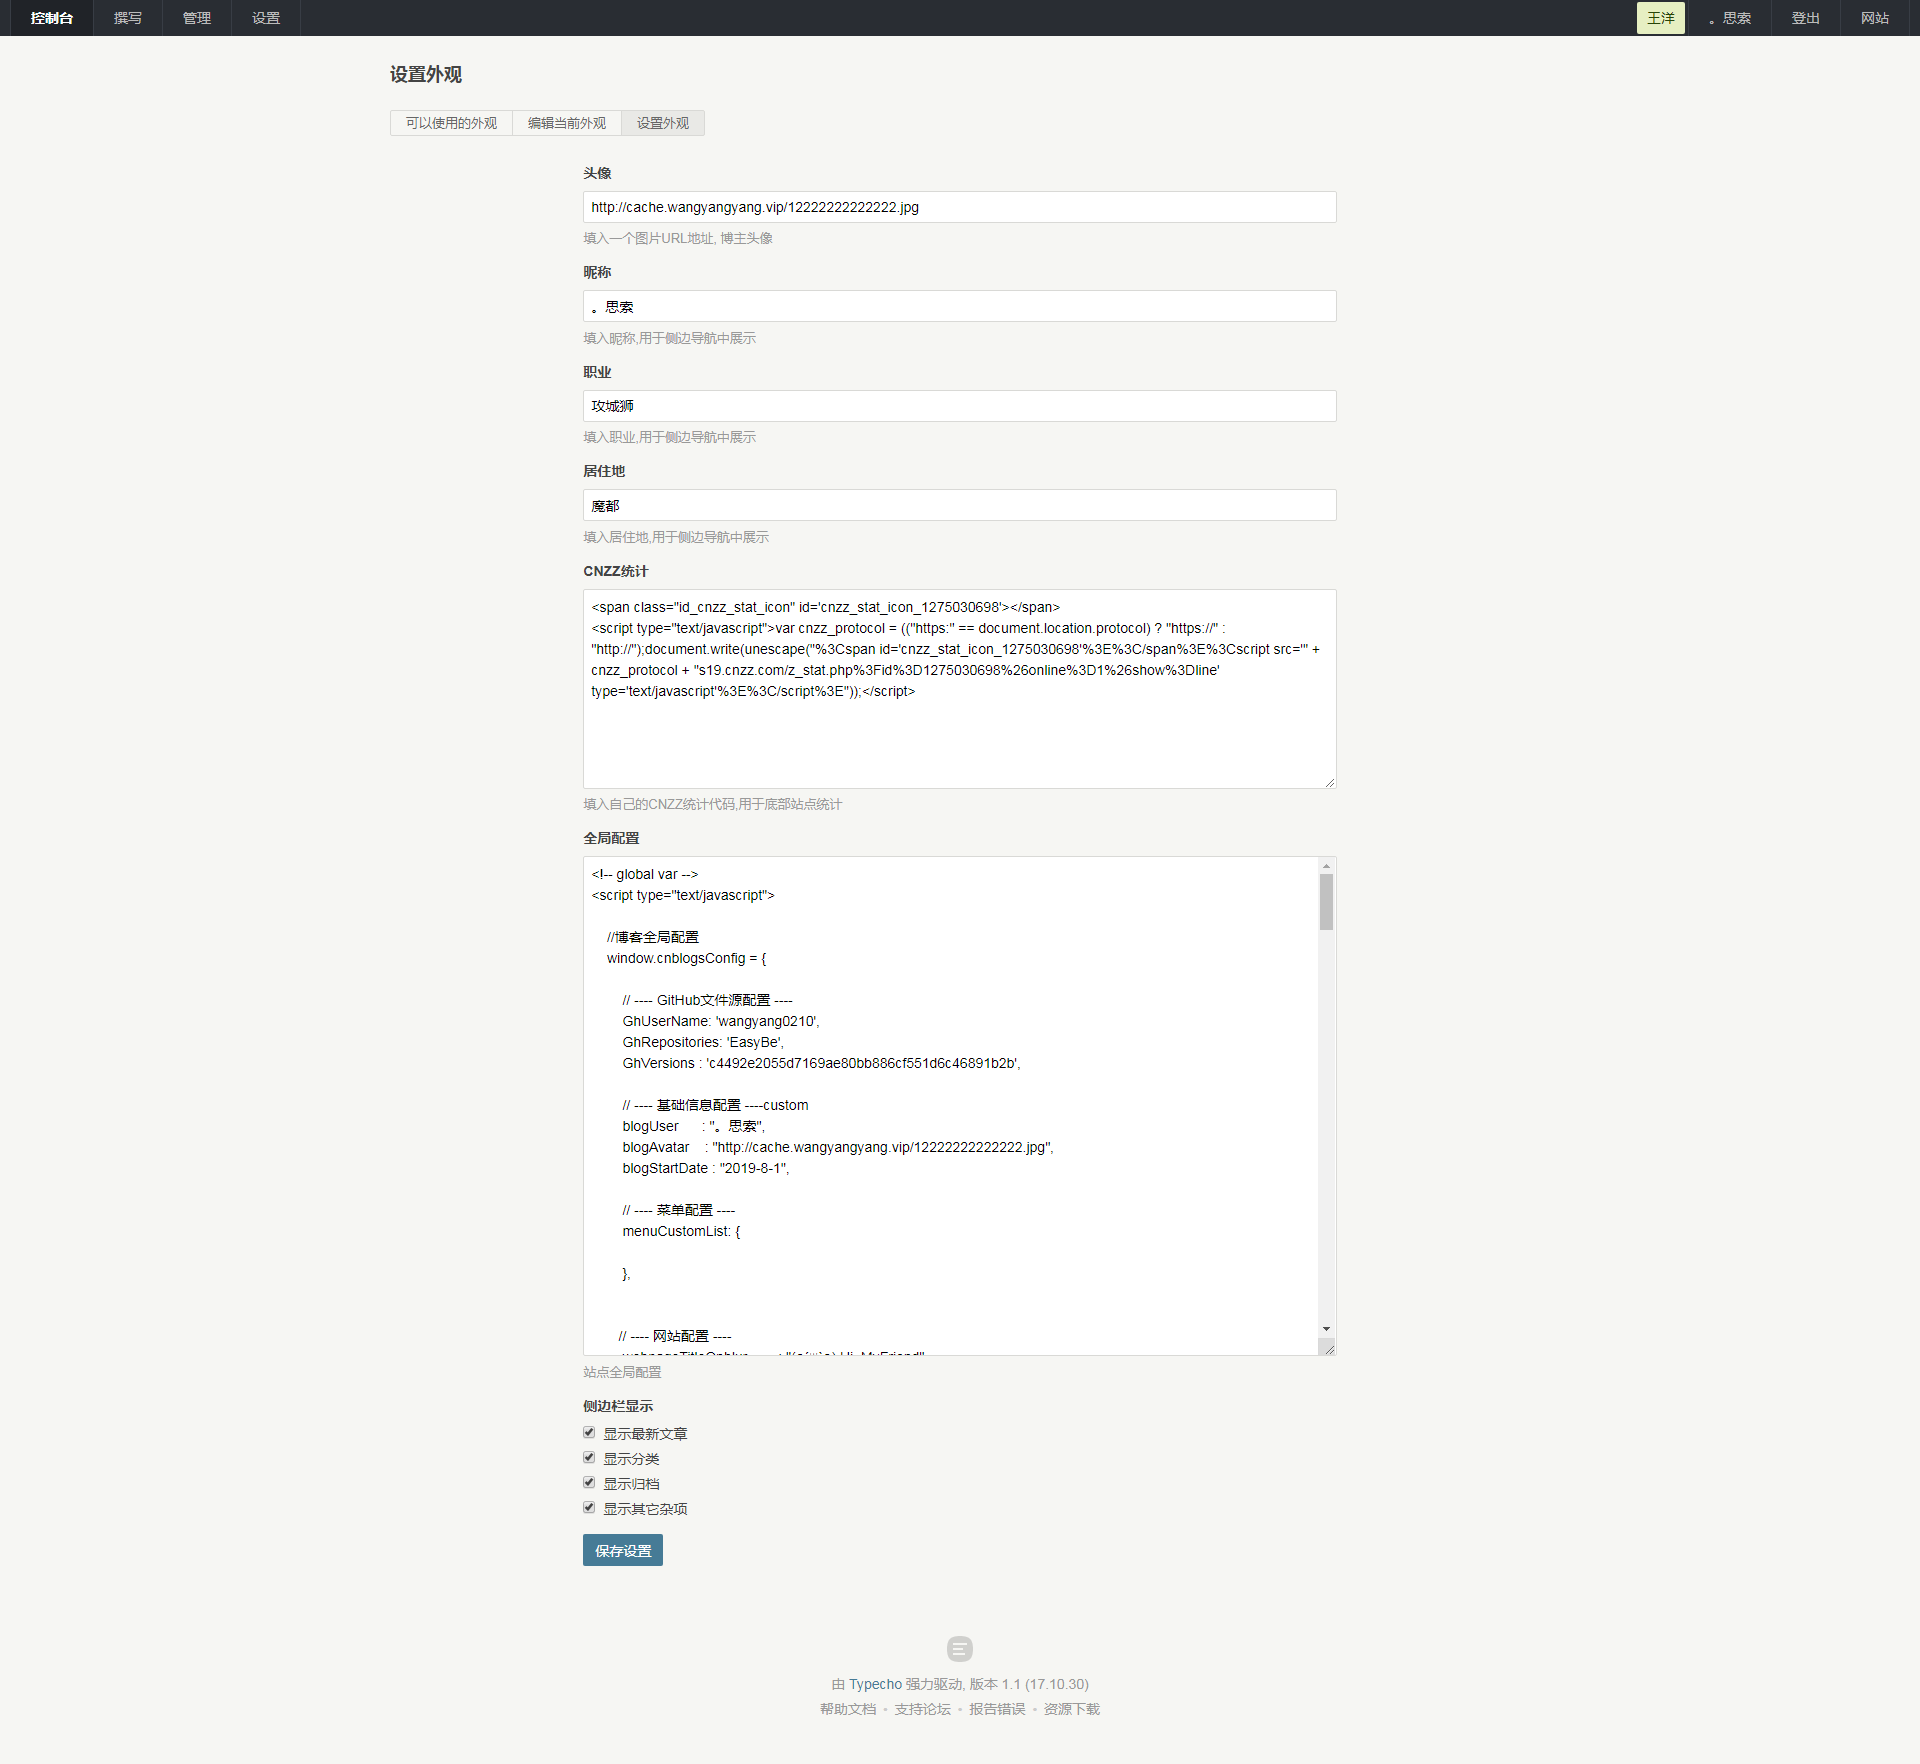Click into the 居住地 input field

coord(960,505)
